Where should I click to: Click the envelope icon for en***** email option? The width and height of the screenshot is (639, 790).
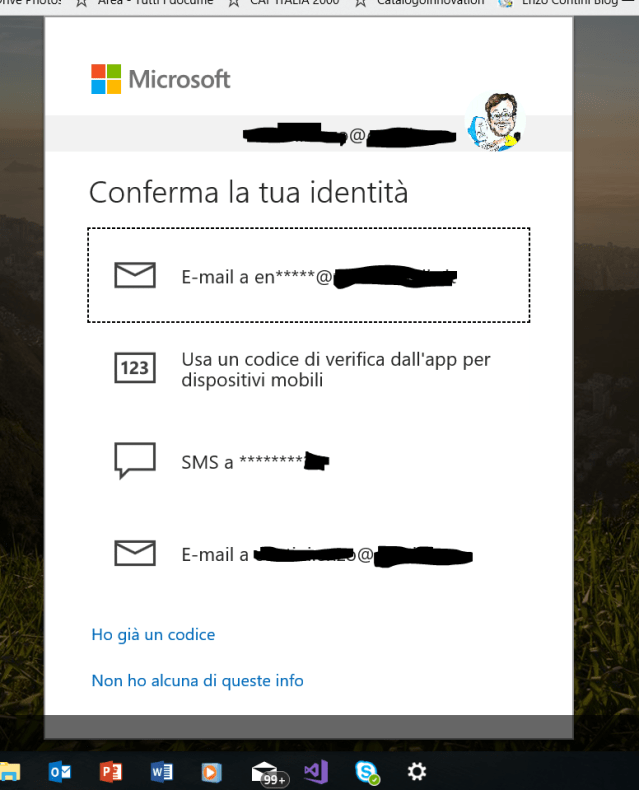pyautogui.click(x=135, y=275)
